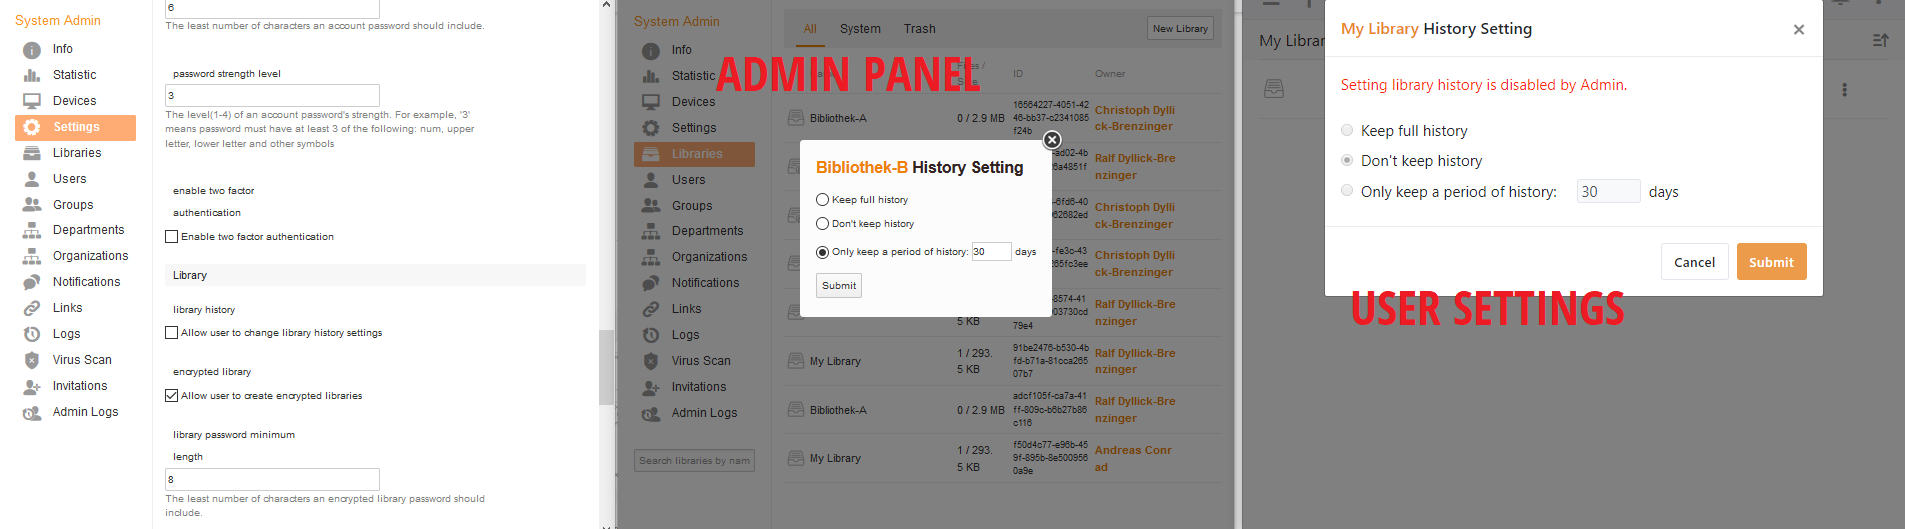The image size is (1905, 529).
Task: Click the library icon next to Andreas Conrad's My Library
Action: [x=796, y=458]
